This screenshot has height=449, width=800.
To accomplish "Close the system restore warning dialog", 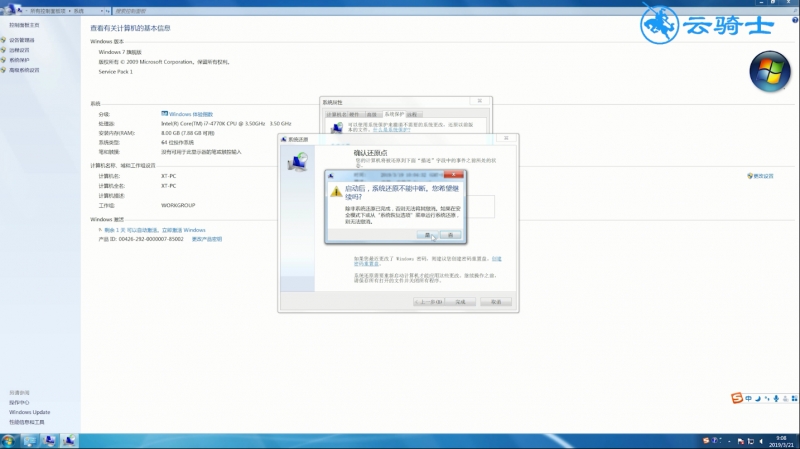I will (x=454, y=174).
